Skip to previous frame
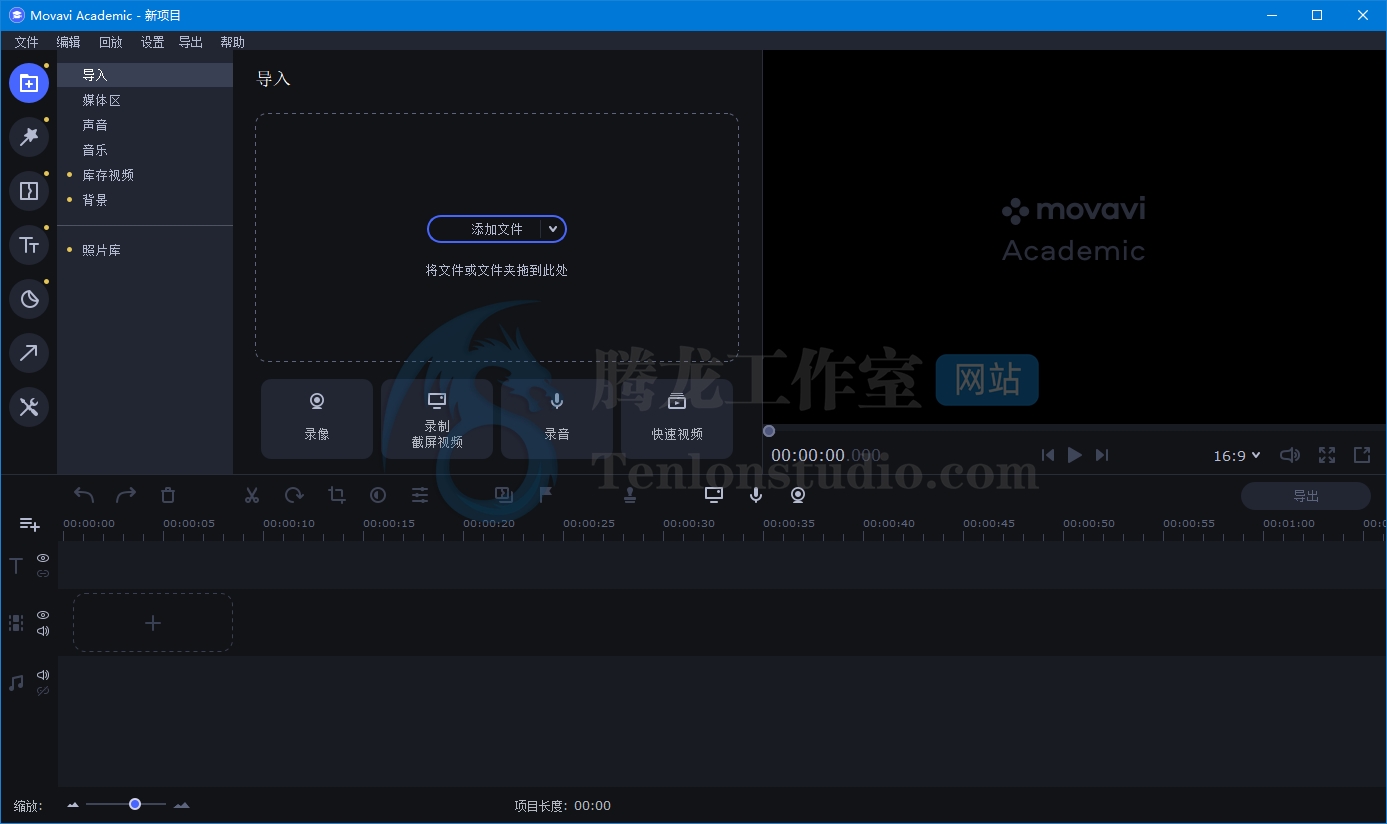1387x824 pixels. click(x=1048, y=455)
